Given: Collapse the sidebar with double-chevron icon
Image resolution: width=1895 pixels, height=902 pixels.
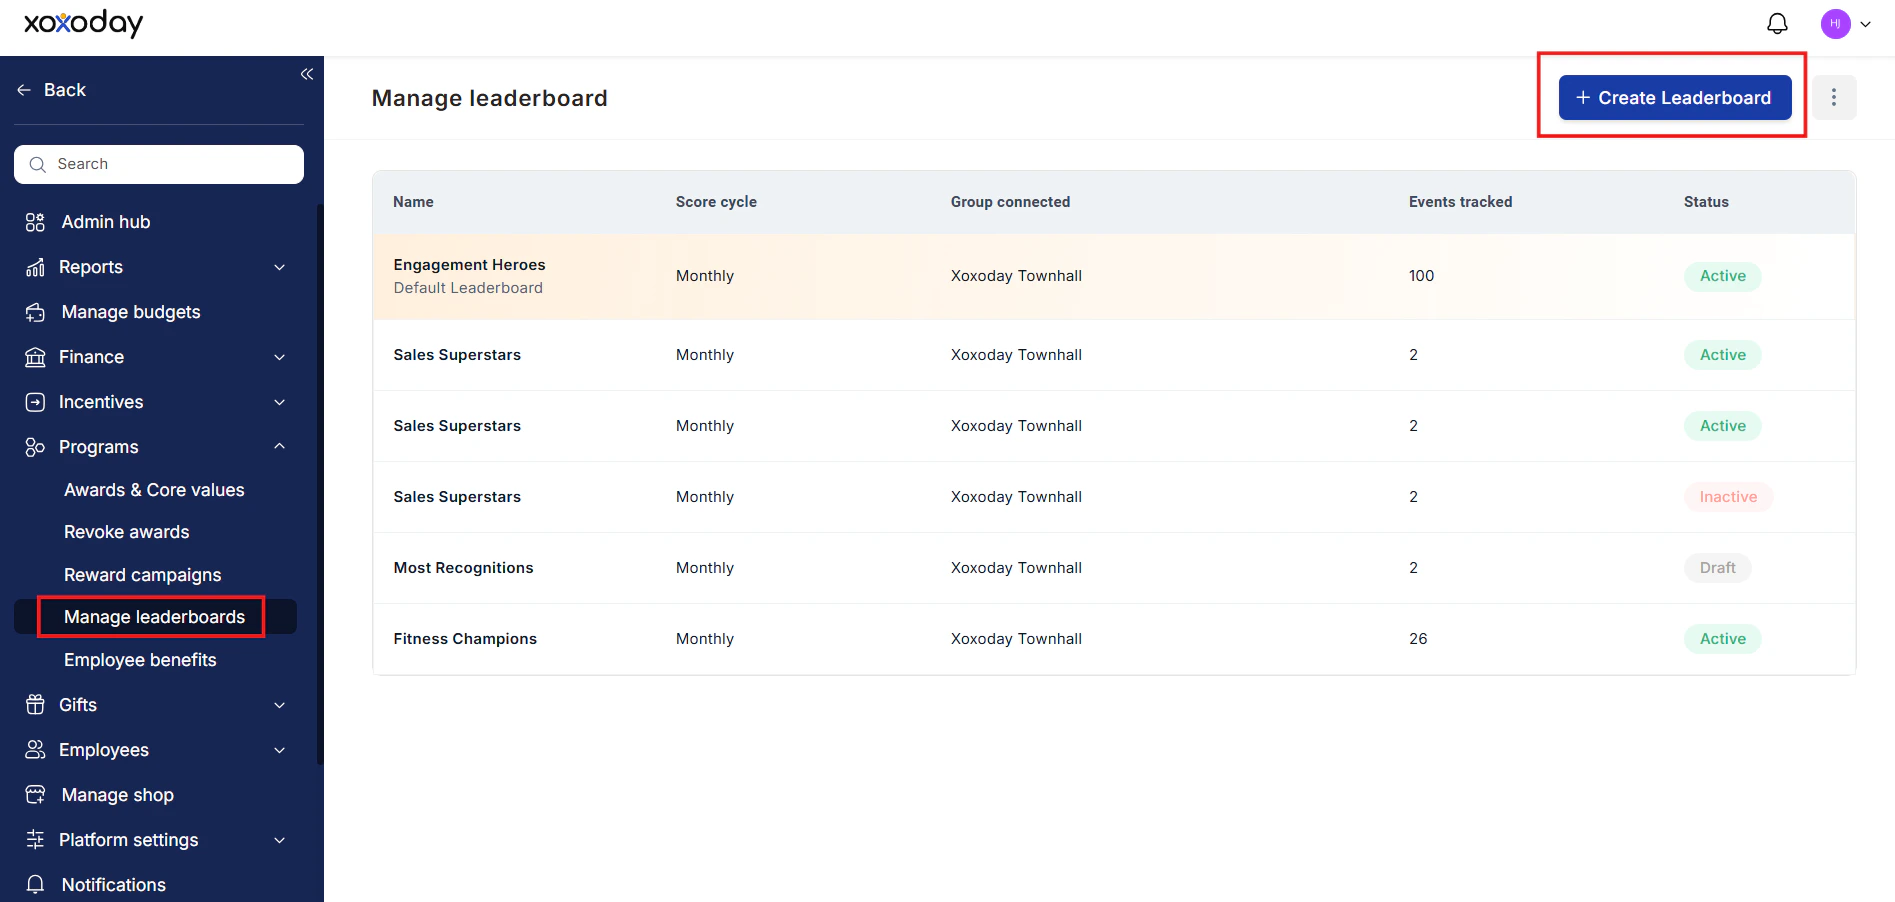Looking at the screenshot, I should coord(307,74).
